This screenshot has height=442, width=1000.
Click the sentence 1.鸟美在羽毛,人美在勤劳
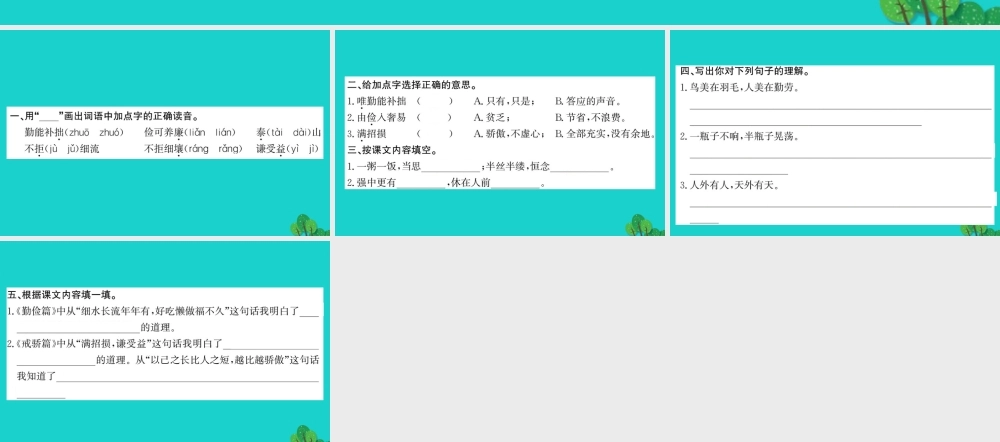[739, 88]
